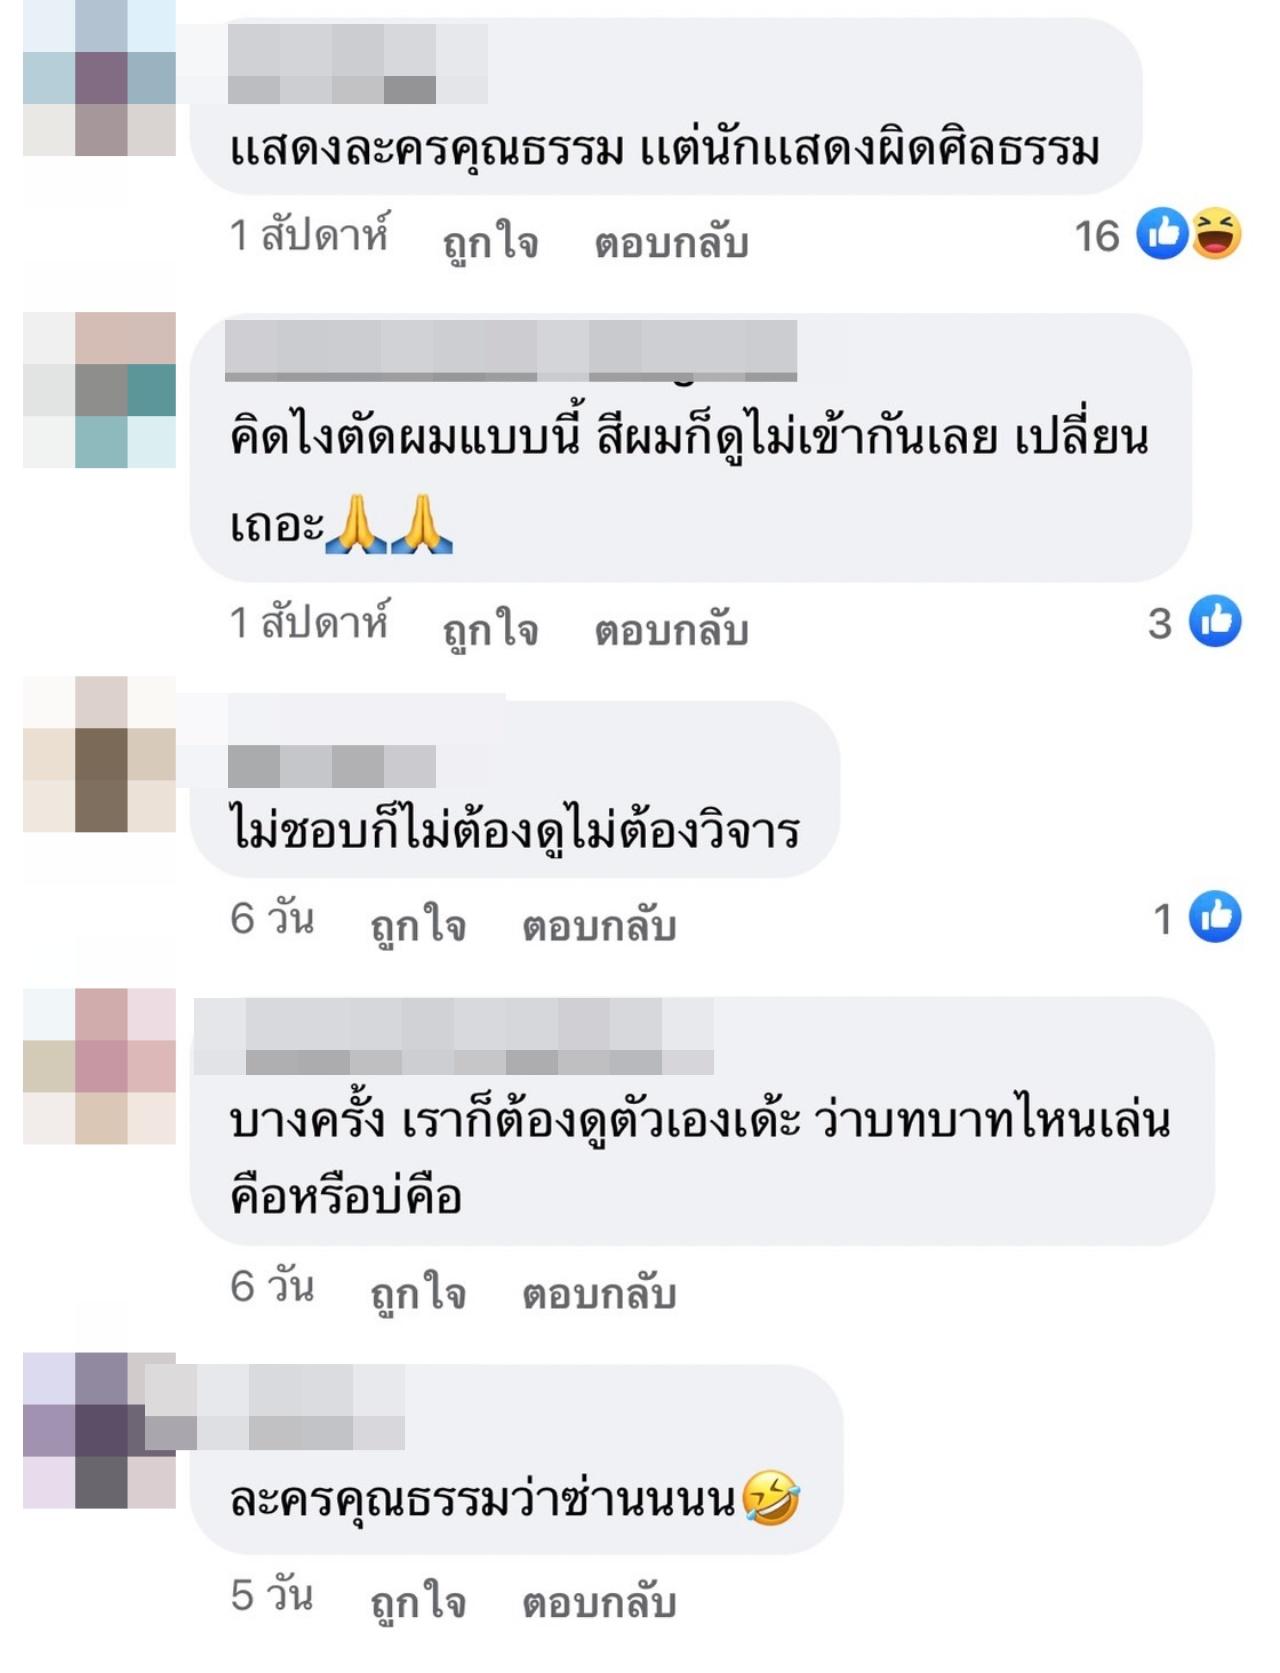This screenshot has height=1673, width=1280.
Task: Reply to the 'ไม่ชอบก็ไม่ต้องดู' comment
Action: tap(599, 925)
